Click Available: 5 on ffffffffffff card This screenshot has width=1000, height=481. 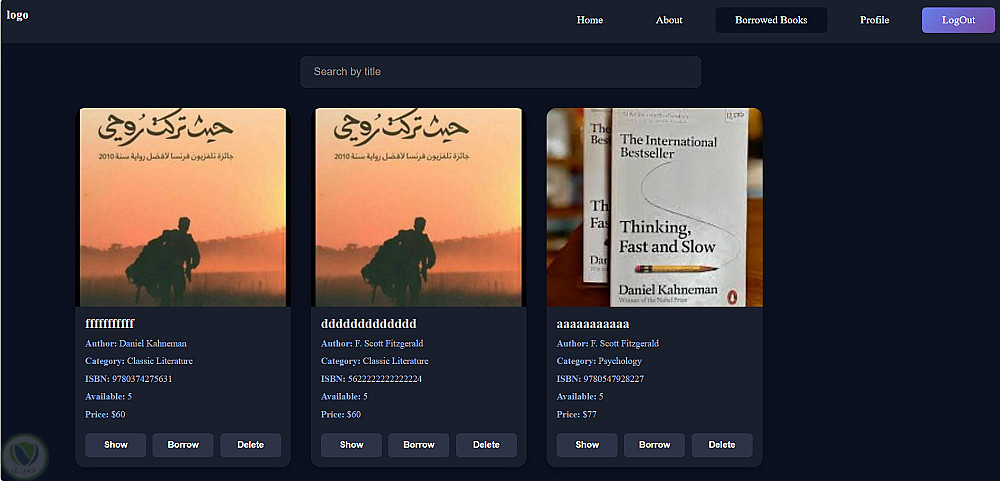point(108,397)
